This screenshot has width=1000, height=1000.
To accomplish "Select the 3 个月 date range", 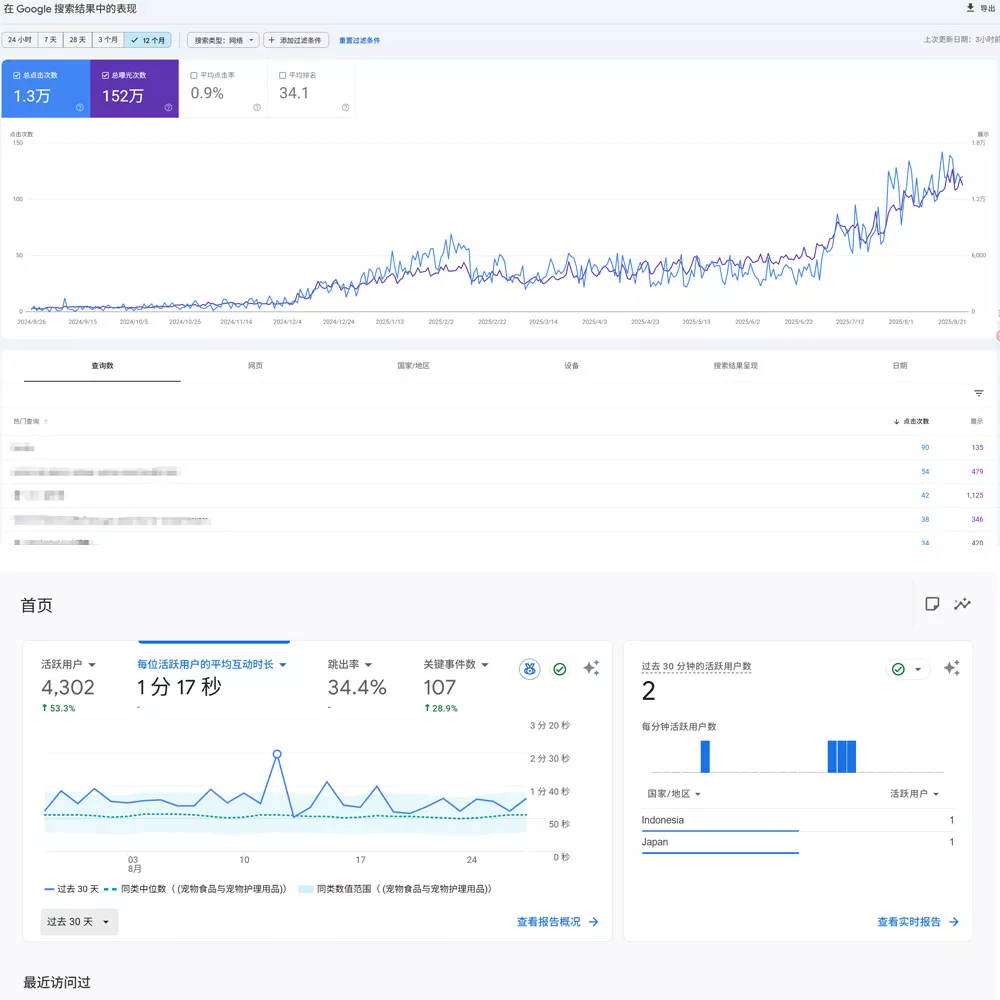I will [107, 40].
